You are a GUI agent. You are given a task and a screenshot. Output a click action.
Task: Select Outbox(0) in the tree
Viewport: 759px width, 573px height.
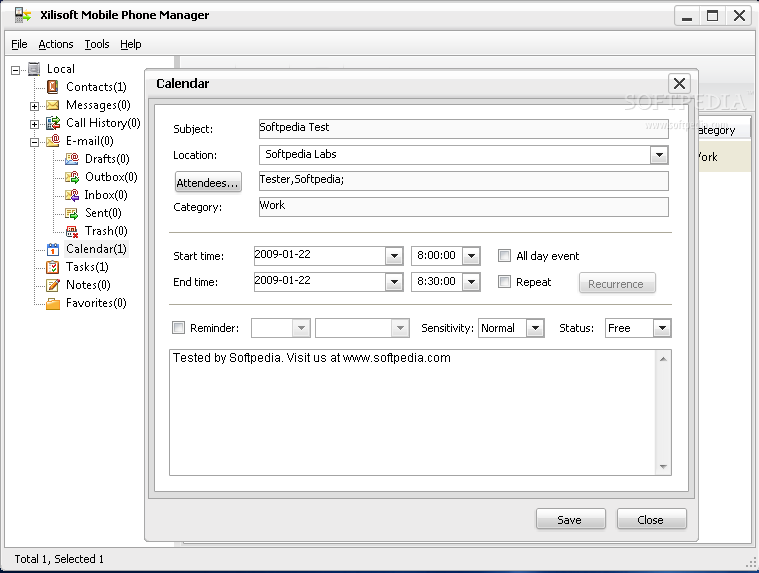coord(111,177)
